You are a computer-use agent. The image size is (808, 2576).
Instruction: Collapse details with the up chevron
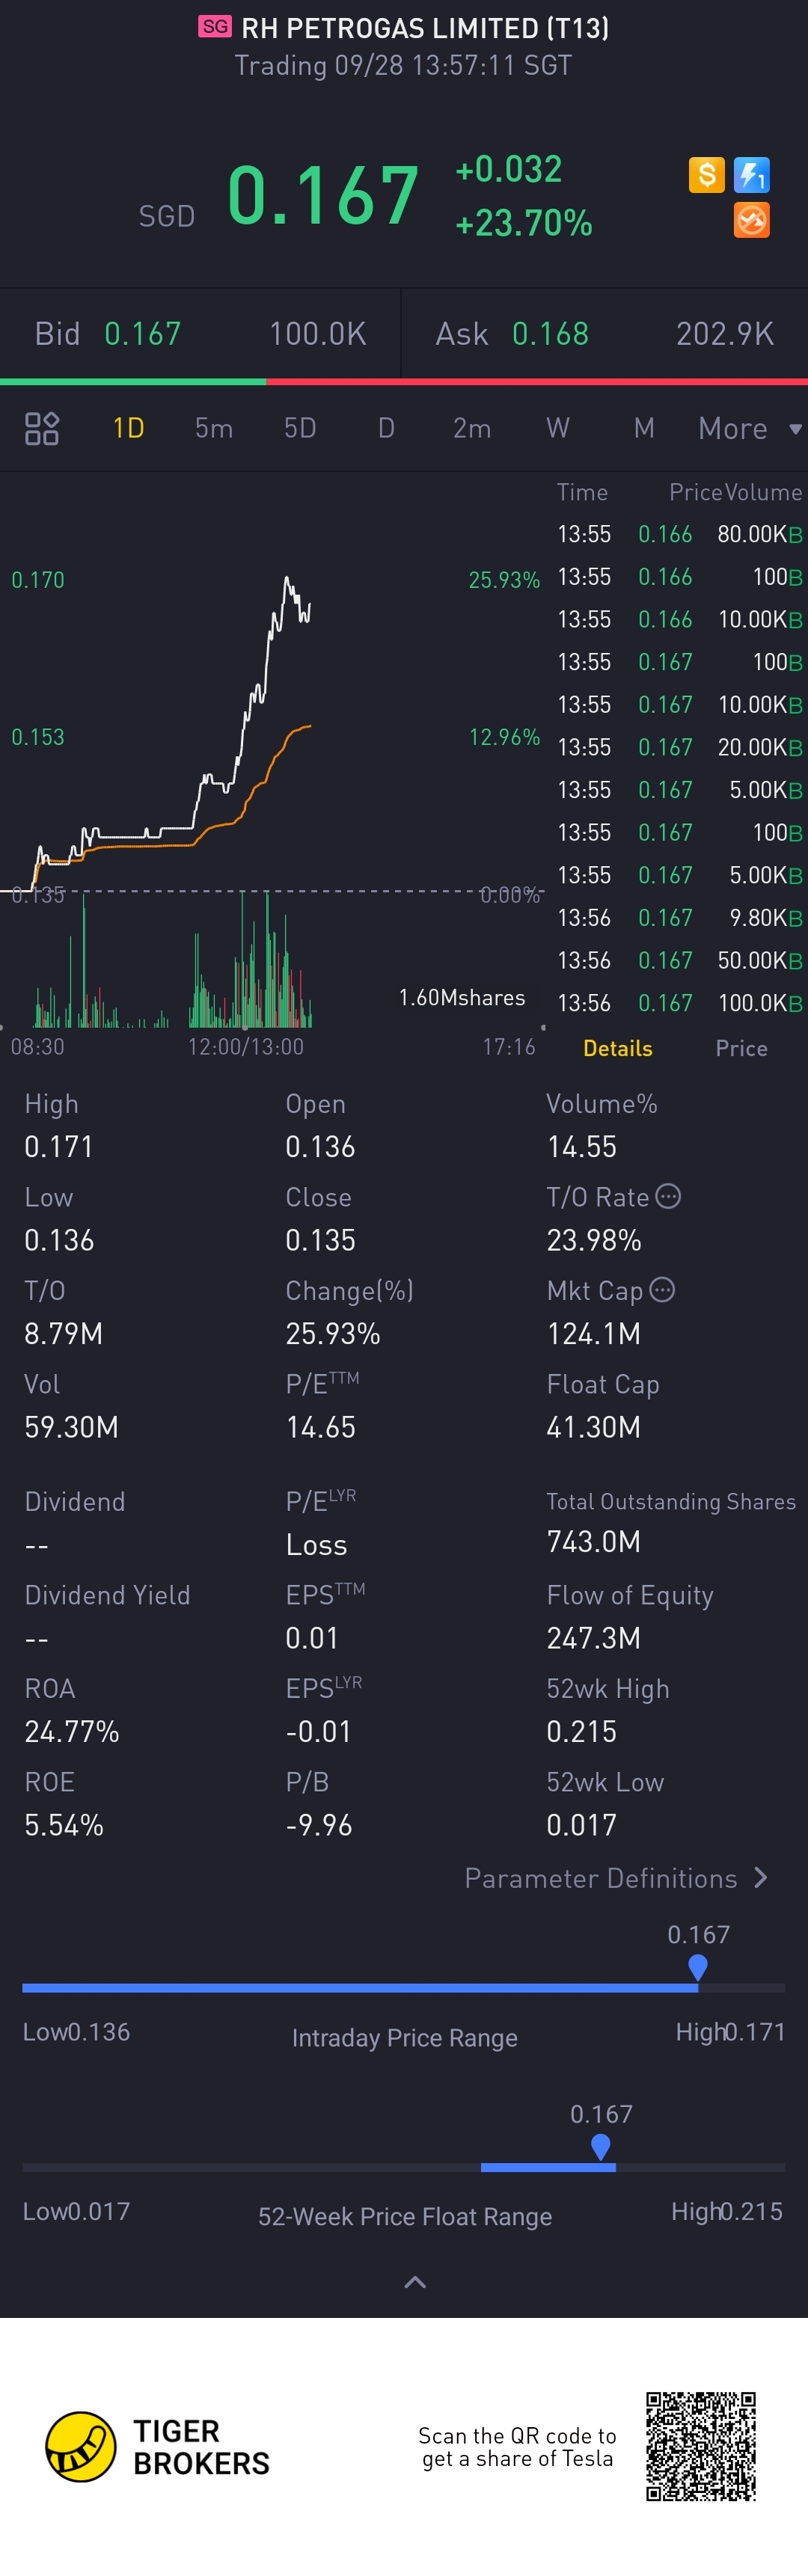point(415,2282)
